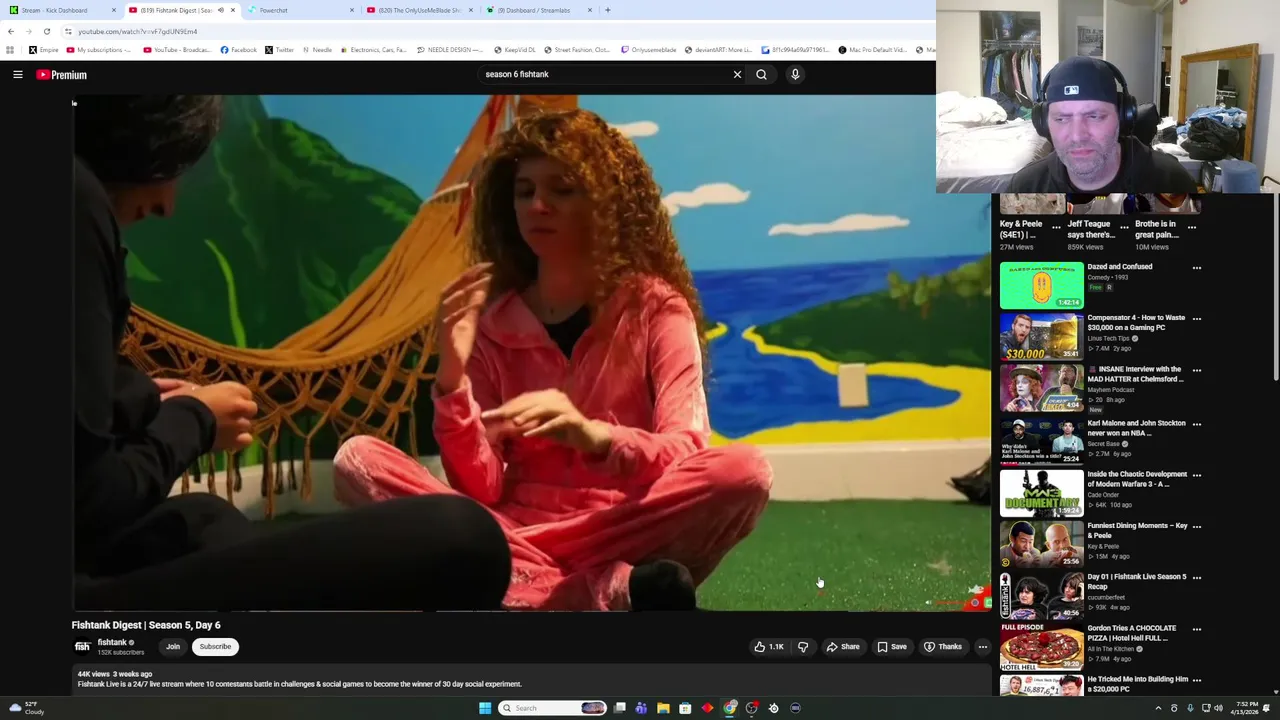The image size is (1280, 720).
Task: Open options for Mad Hatter interview
Action: [x=1197, y=370]
